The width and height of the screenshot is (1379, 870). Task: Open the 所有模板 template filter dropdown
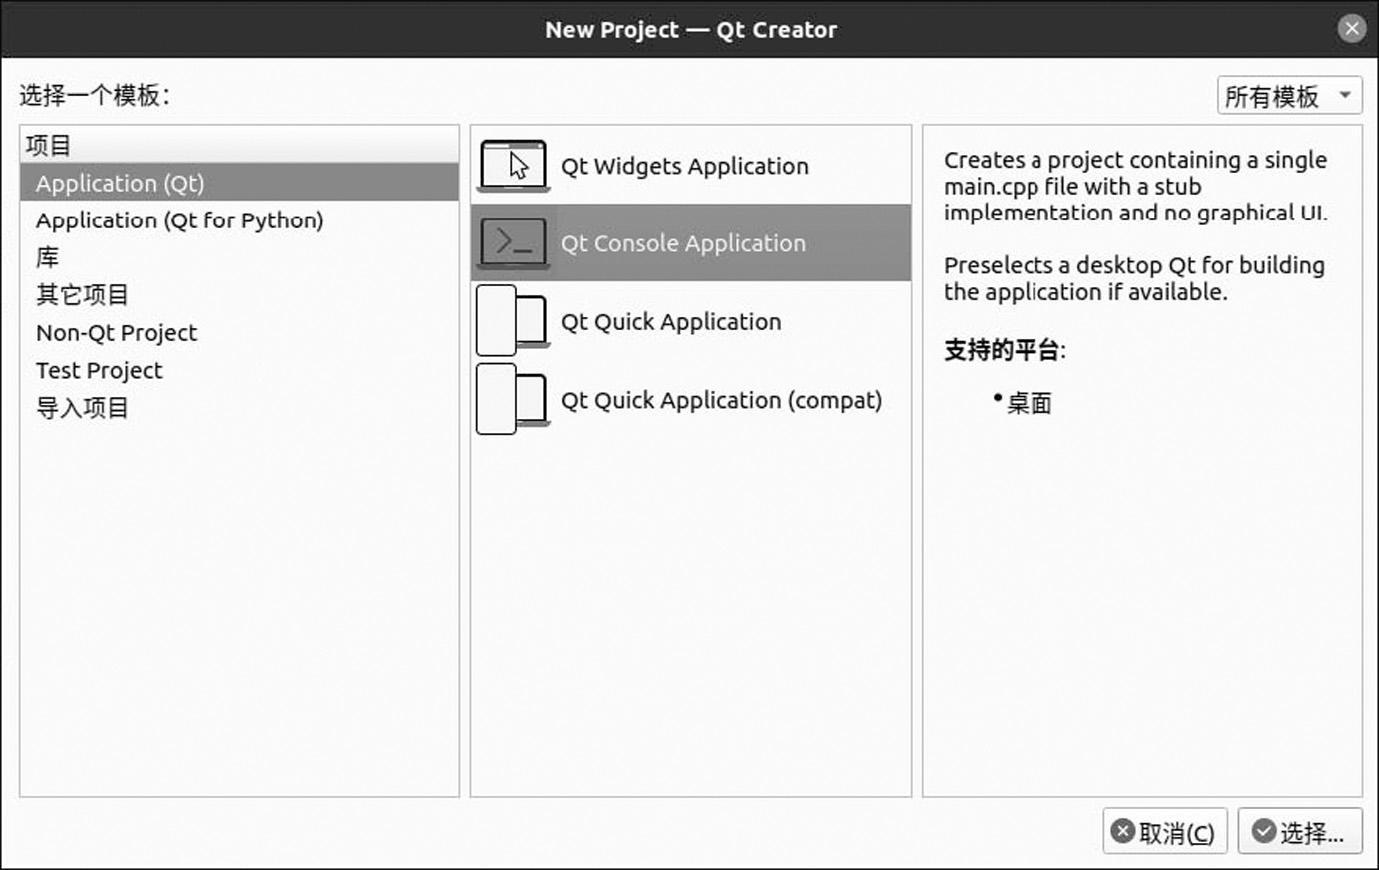pos(1288,96)
